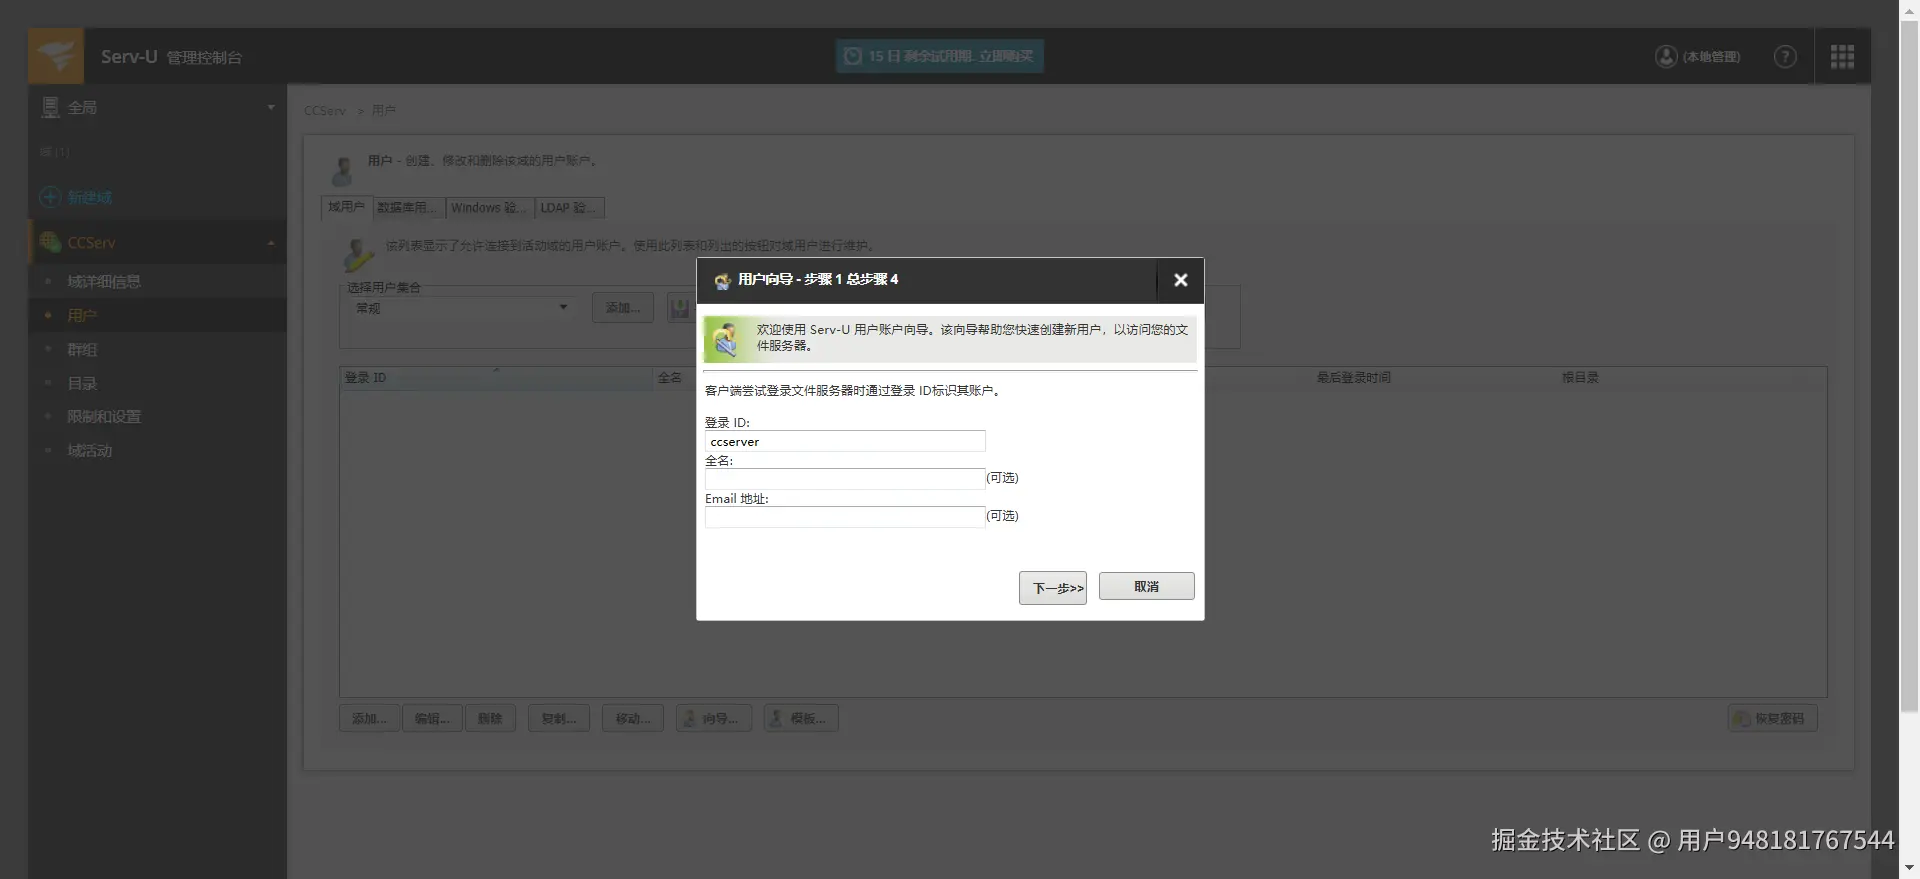The width and height of the screenshot is (1920, 879).
Task: Open 域活动 in the sidebar
Action: pyautogui.click(x=90, y=451)
